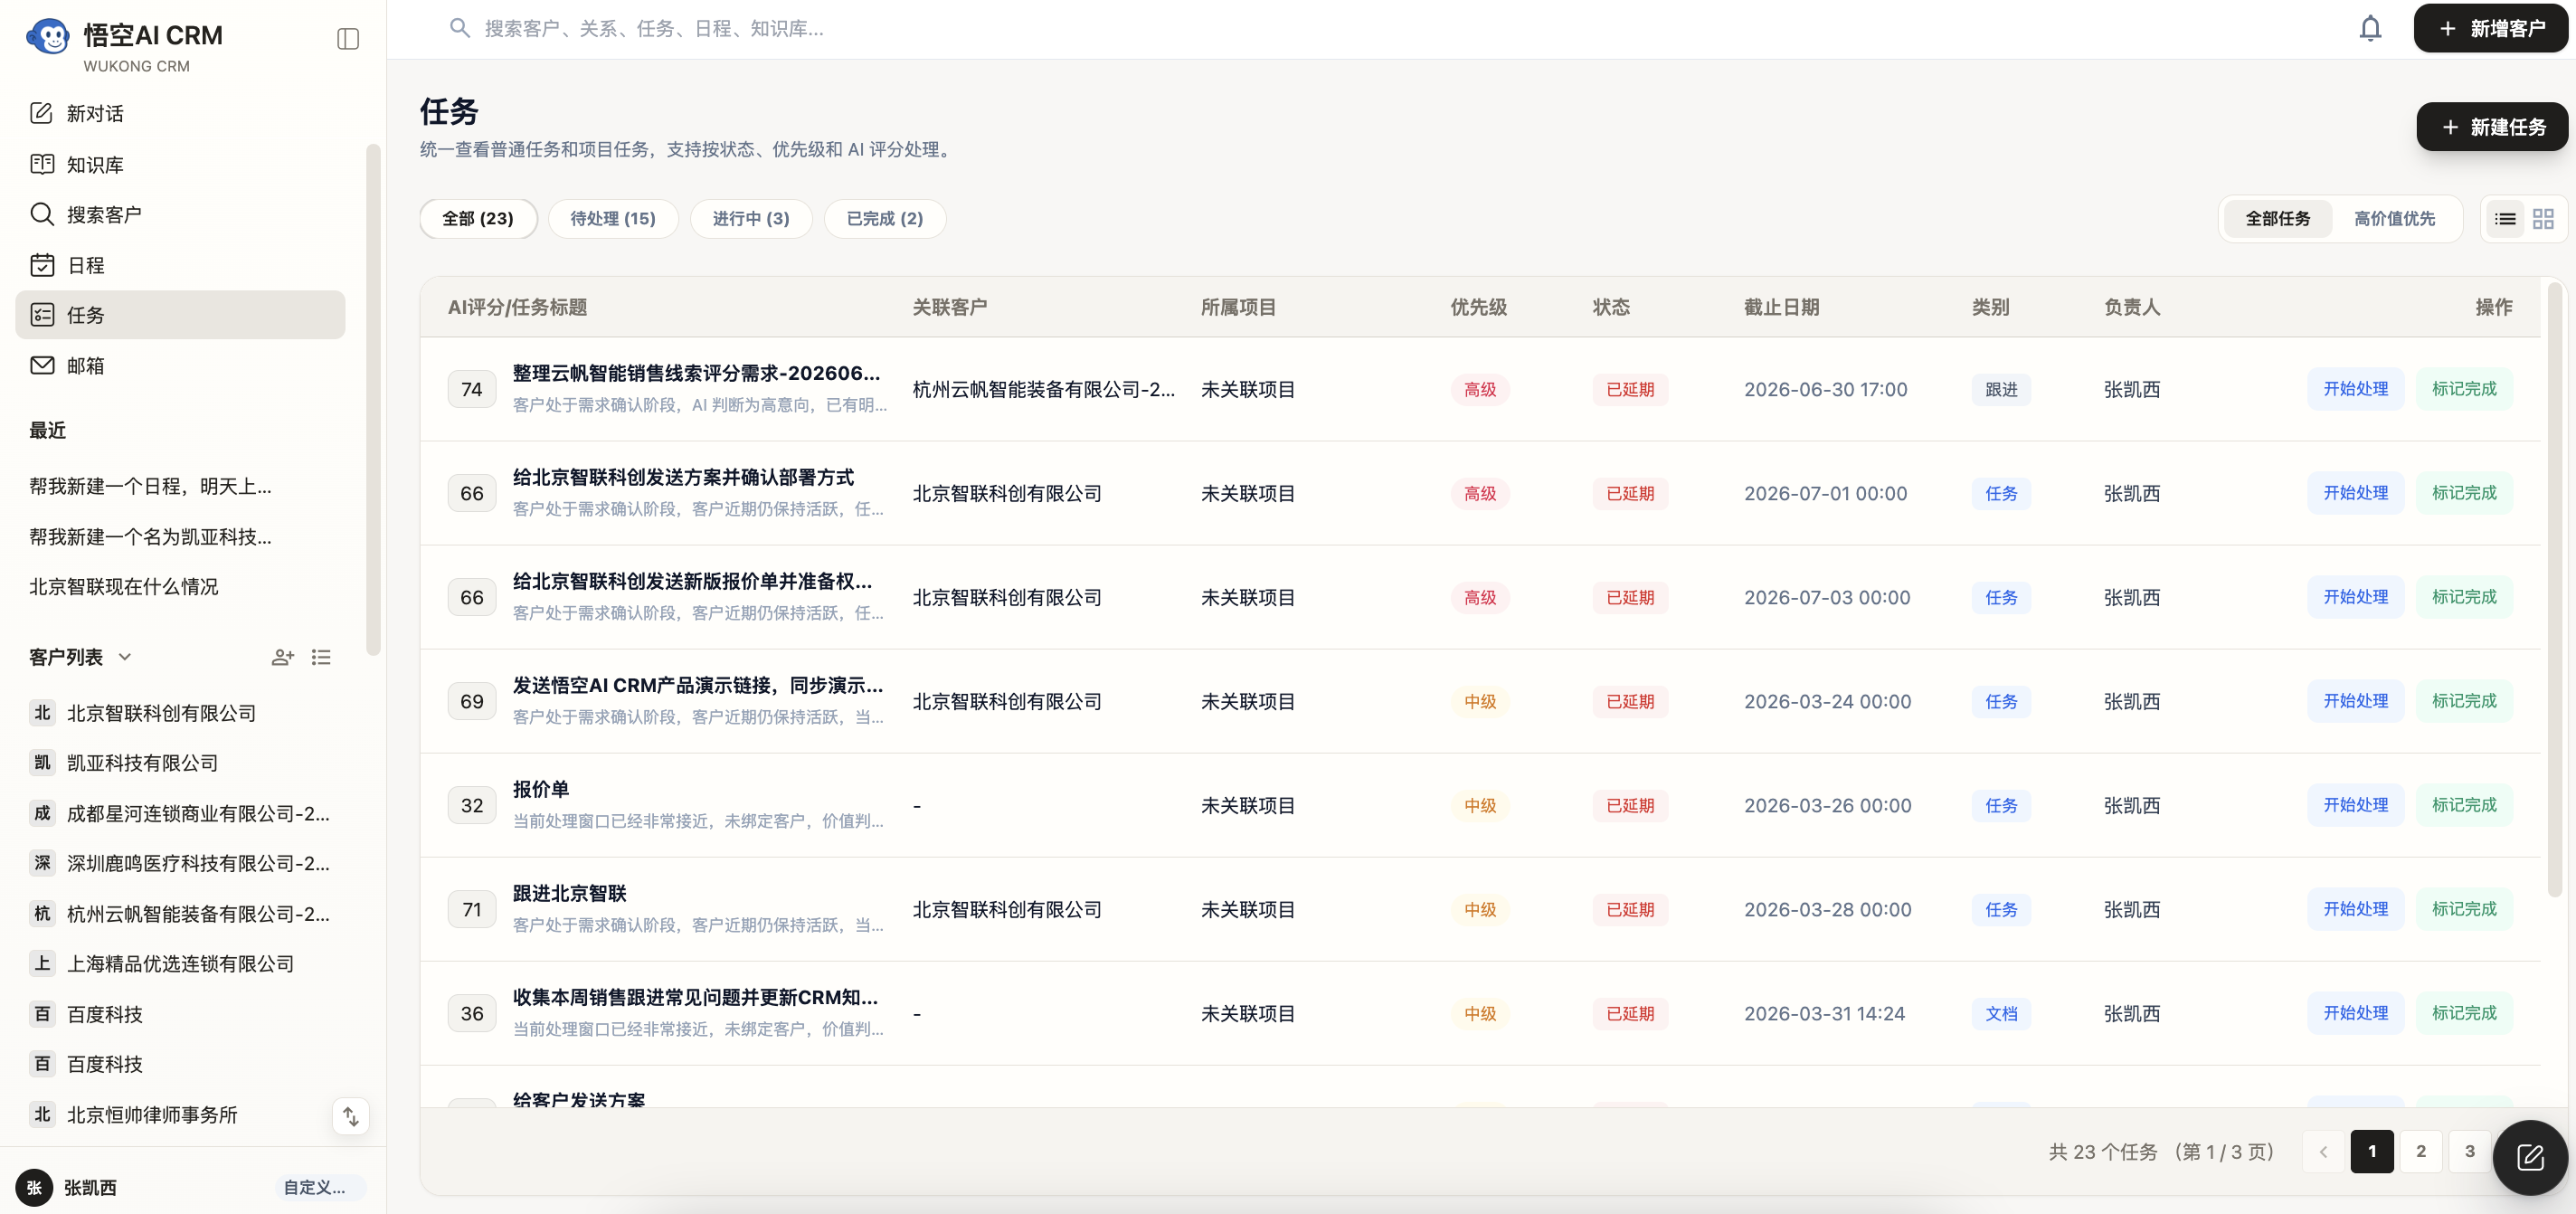Screen dimensions: 2576x1214
Task: Click 新增客户 button
Action: click(2491, 28)
